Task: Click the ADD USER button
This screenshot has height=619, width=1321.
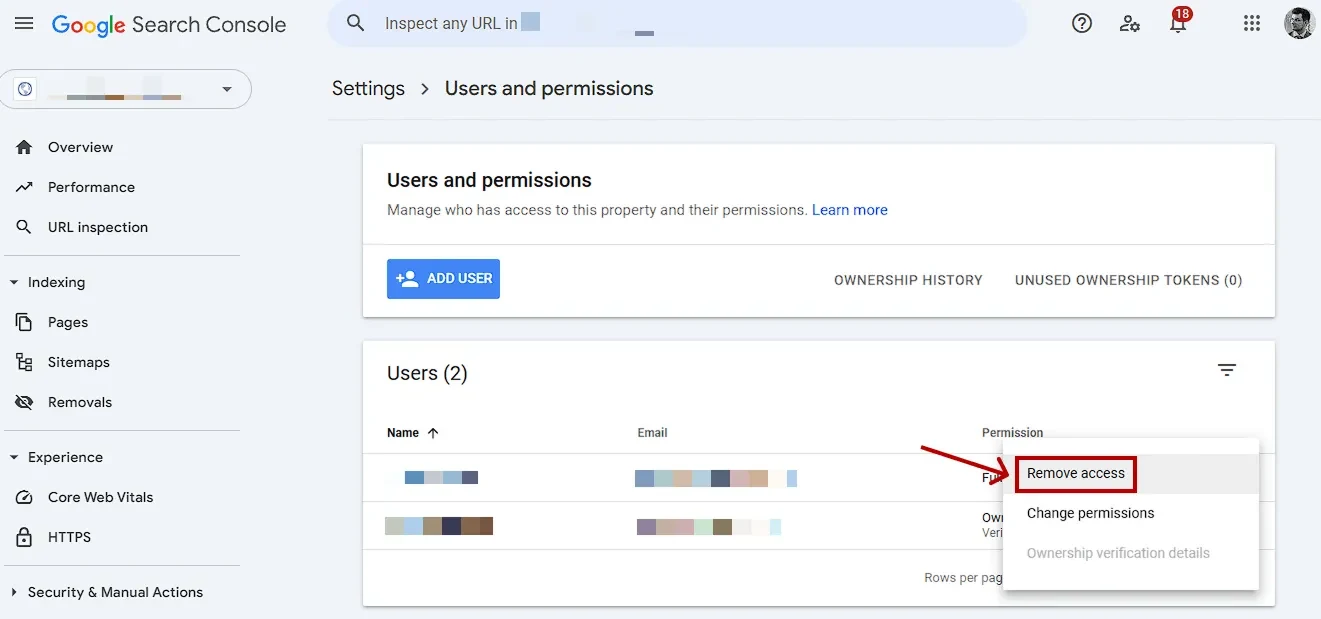Action: click(443, 279)
